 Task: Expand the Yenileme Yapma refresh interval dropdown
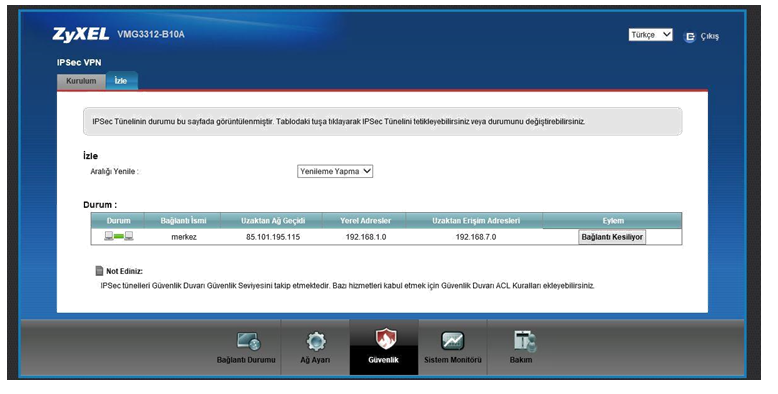click(335, 171)
